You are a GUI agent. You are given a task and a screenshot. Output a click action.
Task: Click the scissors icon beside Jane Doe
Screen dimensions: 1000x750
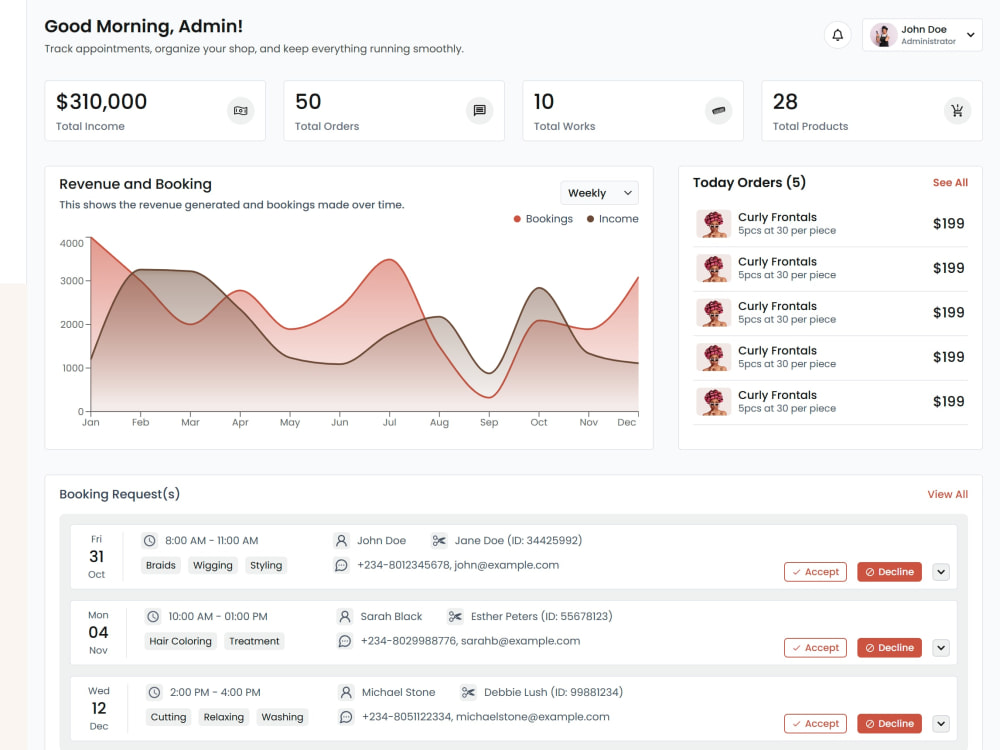(x=439, y=541)
